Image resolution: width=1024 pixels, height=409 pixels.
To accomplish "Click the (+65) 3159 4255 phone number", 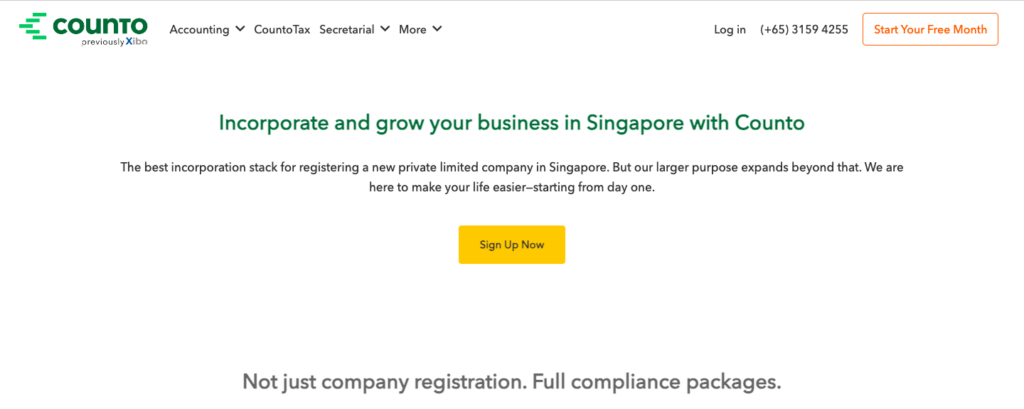I will coord(804,29).
